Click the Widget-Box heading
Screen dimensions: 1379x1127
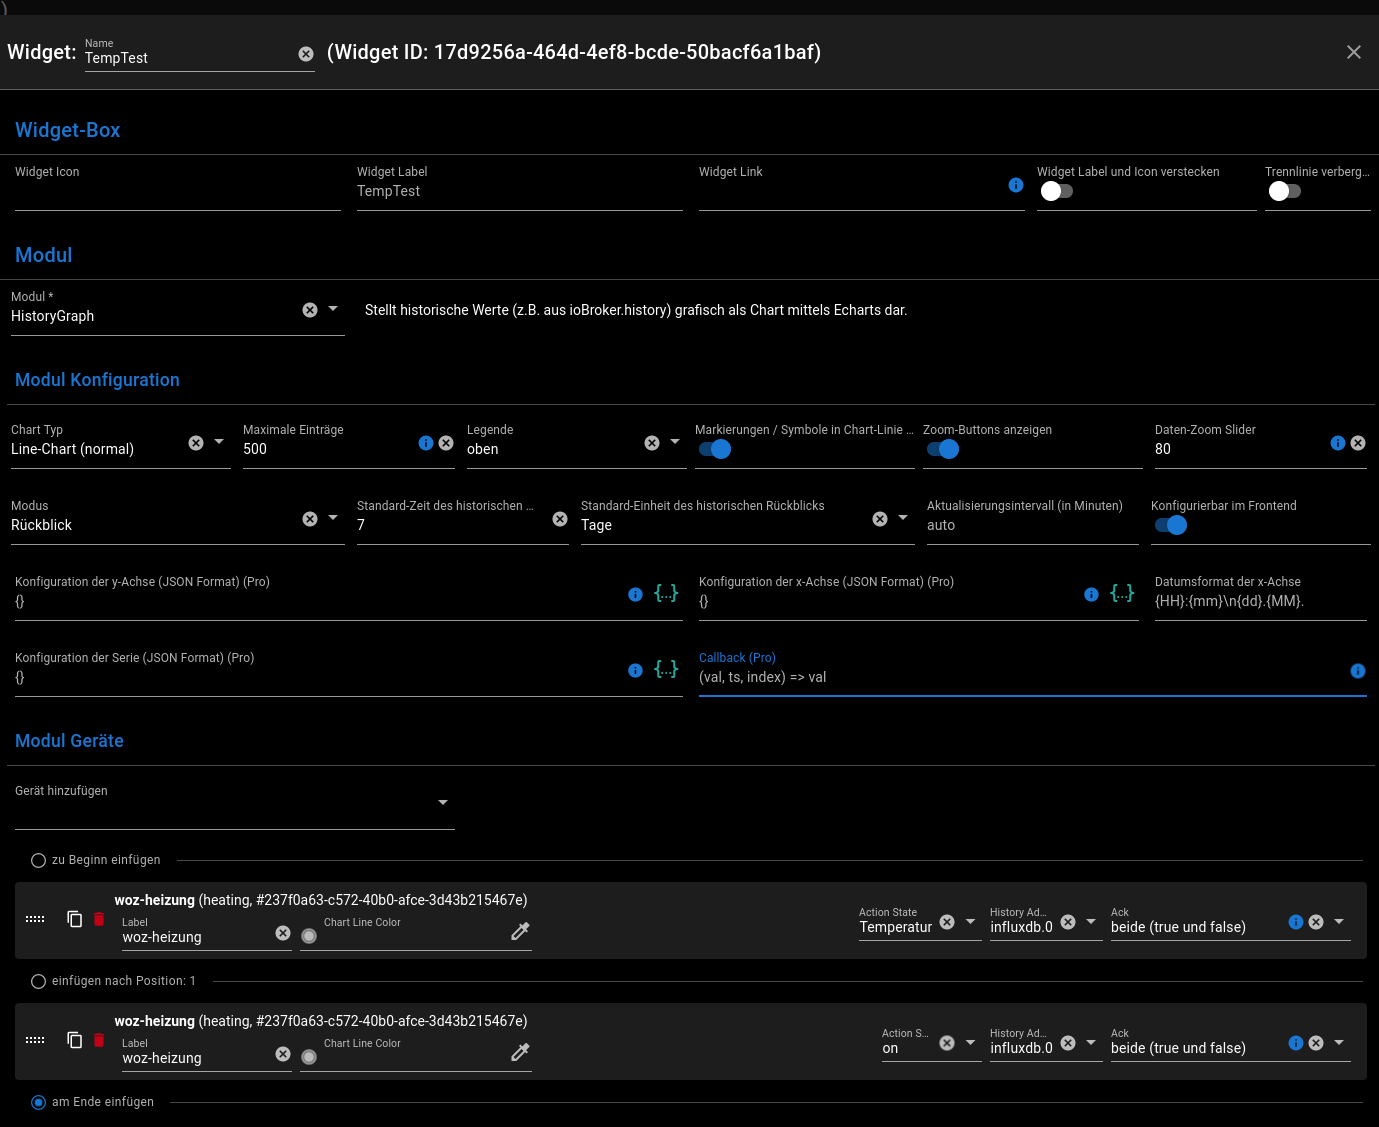pos(68,130)
